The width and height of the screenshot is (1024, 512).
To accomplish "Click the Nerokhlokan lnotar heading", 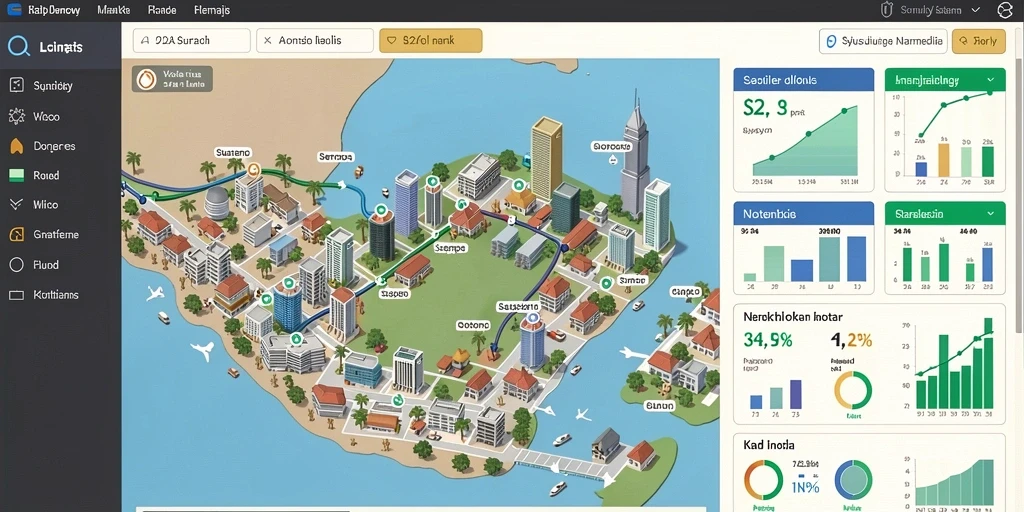I will [x=793, y=317].
